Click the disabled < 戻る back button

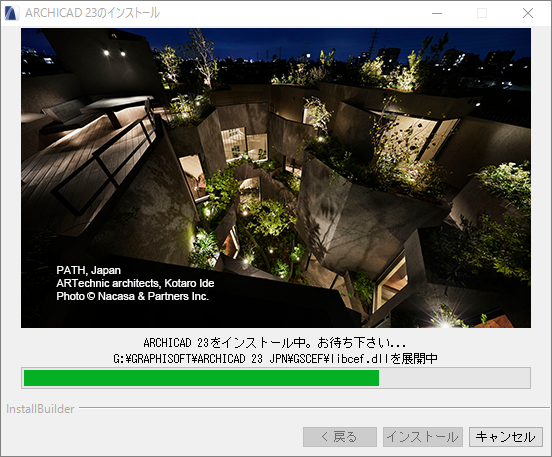click(x=340, y=437)
